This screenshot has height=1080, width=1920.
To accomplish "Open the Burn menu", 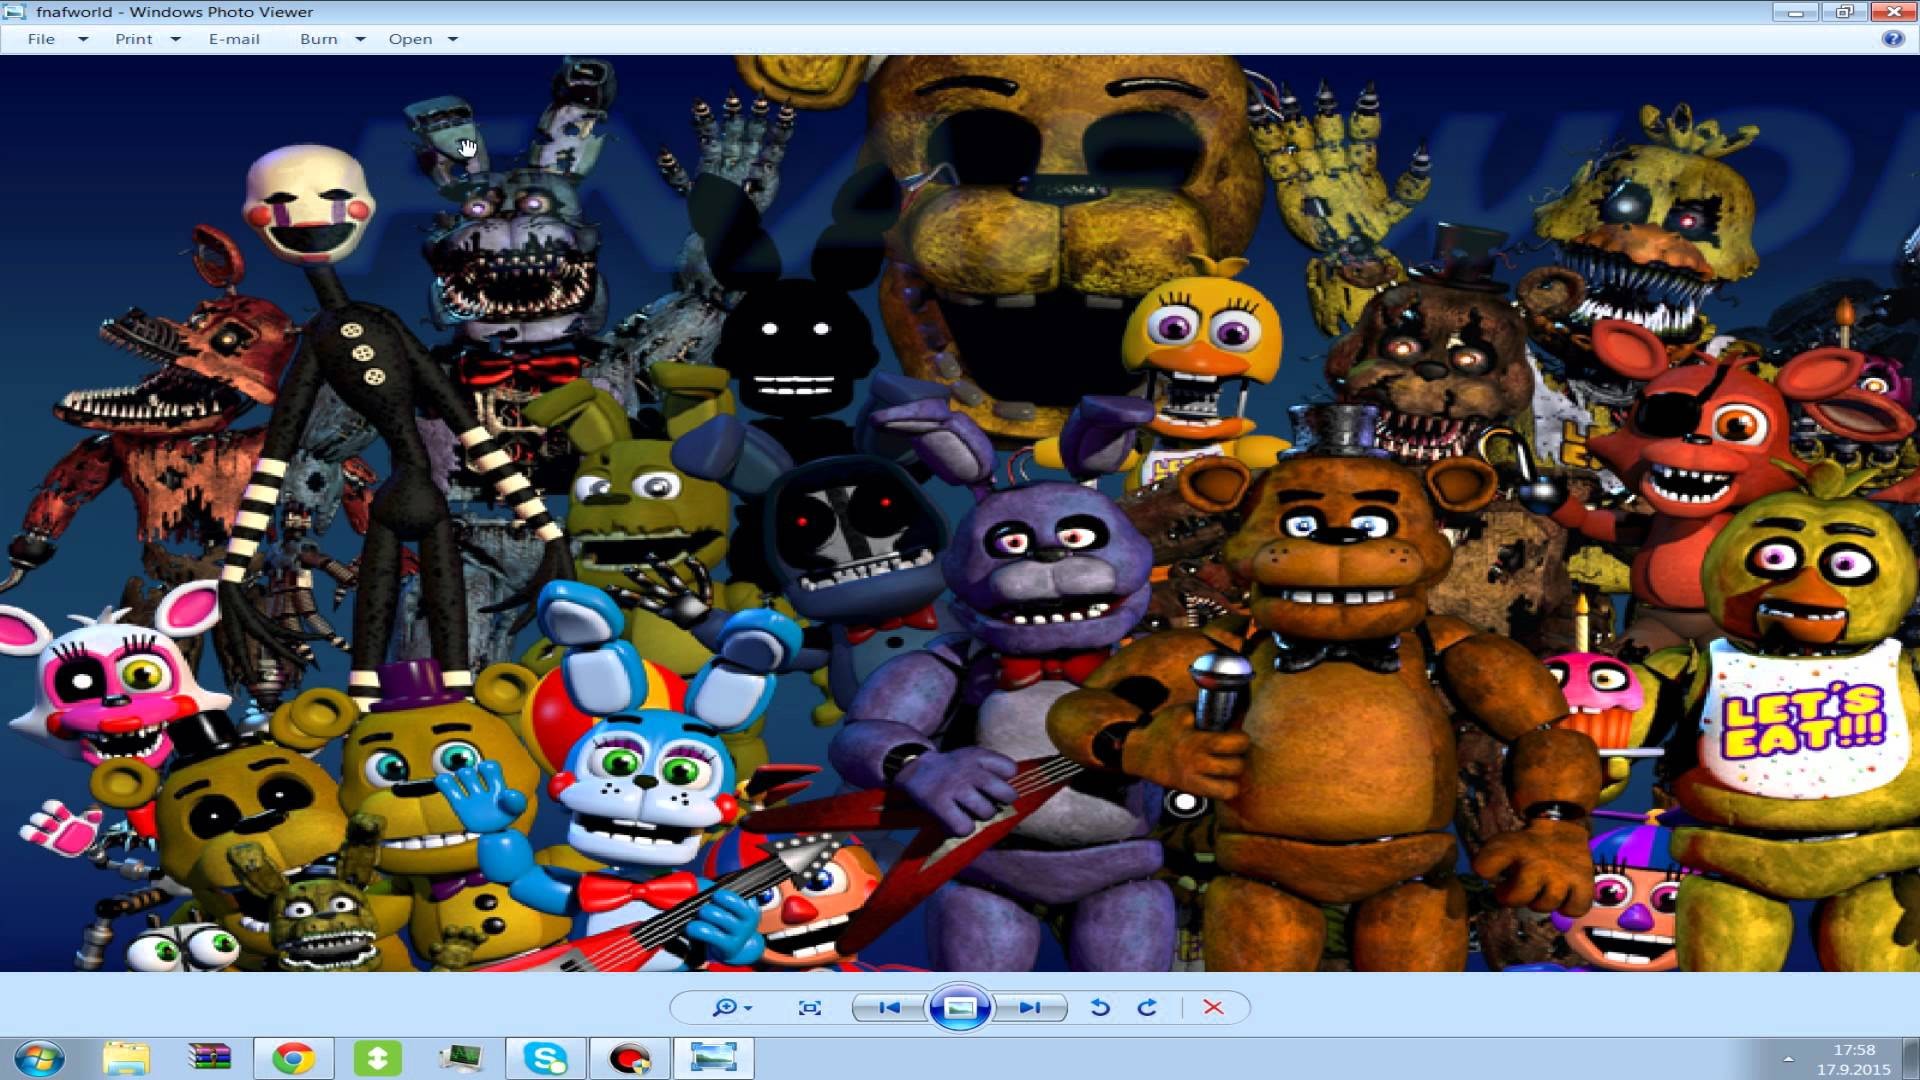I will (319, 39).
